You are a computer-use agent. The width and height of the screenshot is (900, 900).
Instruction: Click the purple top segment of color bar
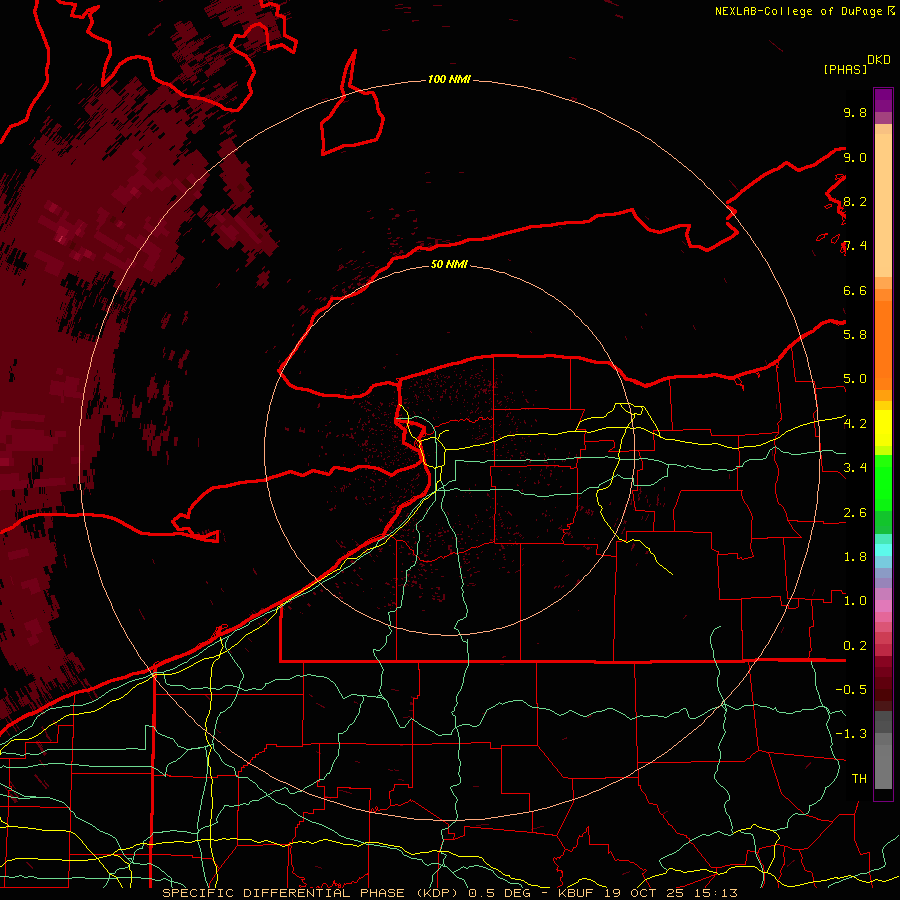(883, 100)
